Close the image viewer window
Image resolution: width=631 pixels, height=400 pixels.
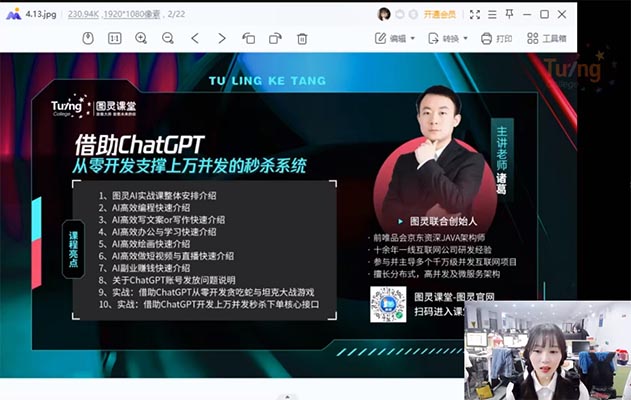pos(562,14)
